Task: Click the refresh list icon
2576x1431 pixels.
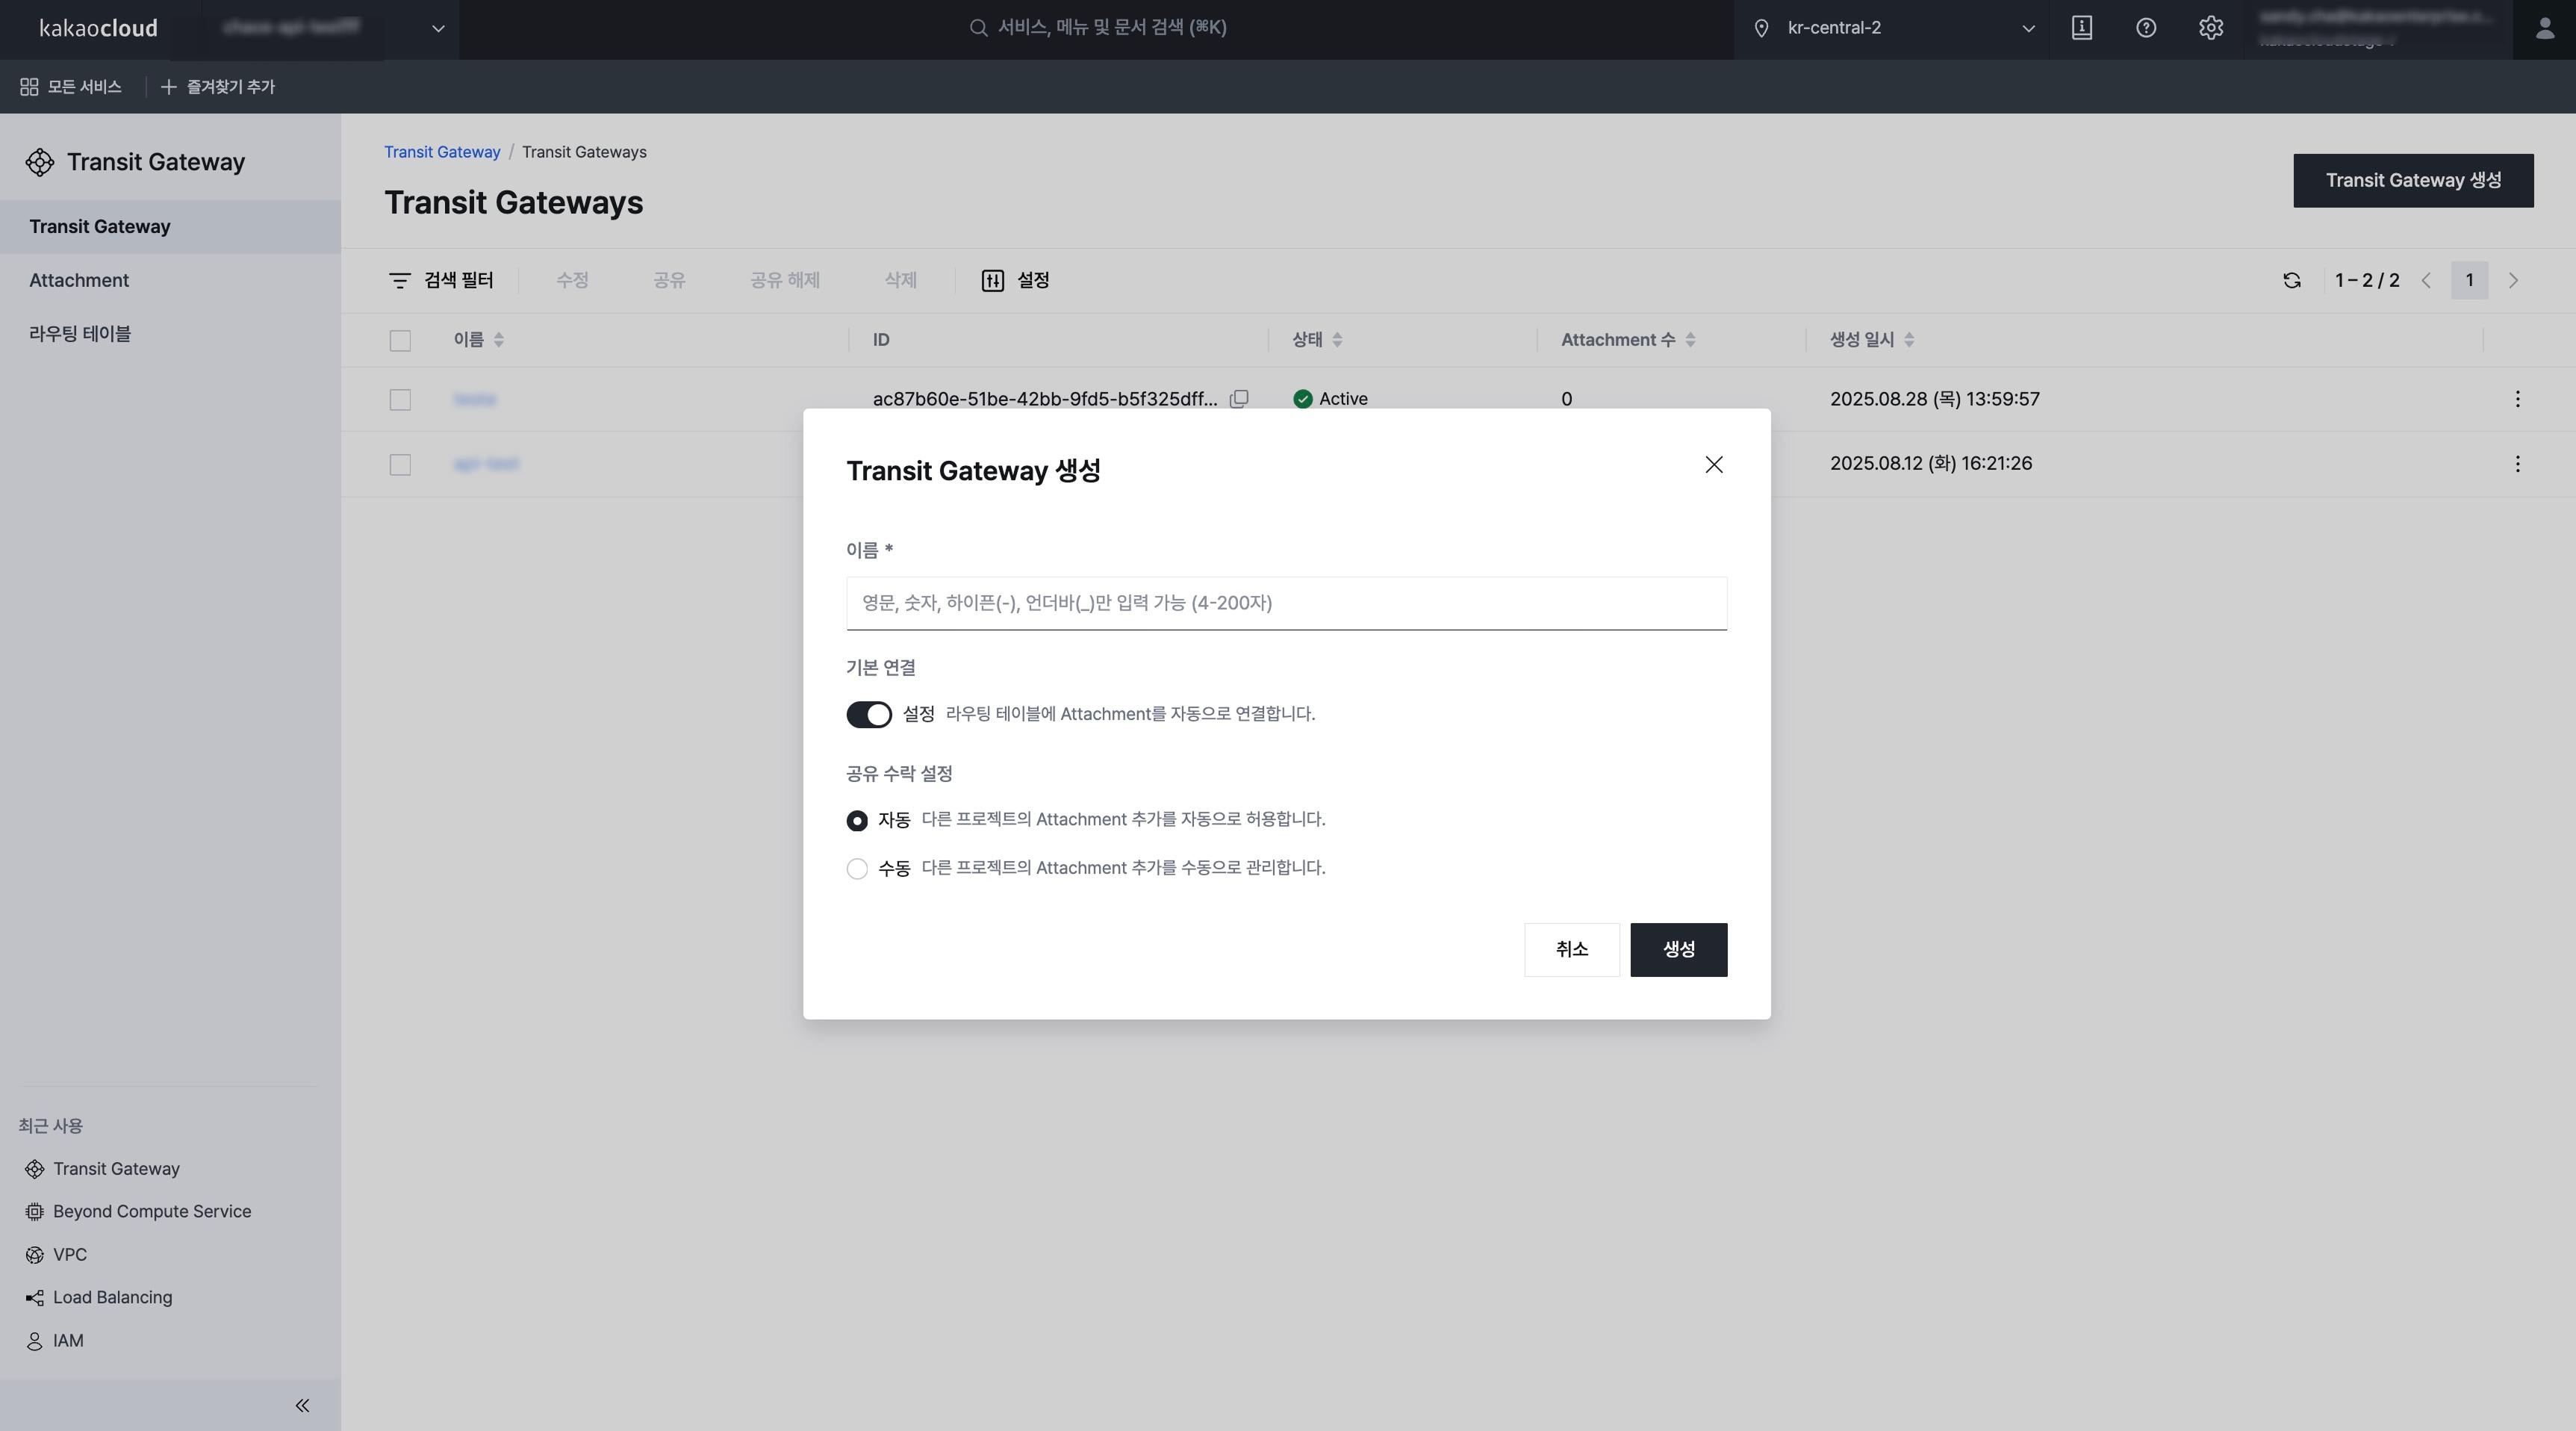Action: [x=2292, y=281]
